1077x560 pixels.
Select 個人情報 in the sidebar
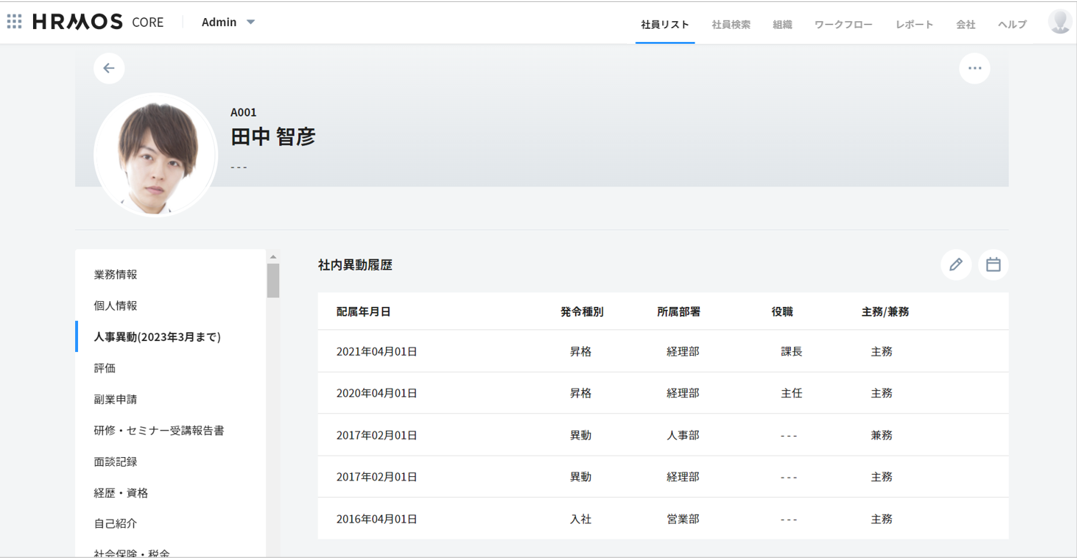[116, 305]
